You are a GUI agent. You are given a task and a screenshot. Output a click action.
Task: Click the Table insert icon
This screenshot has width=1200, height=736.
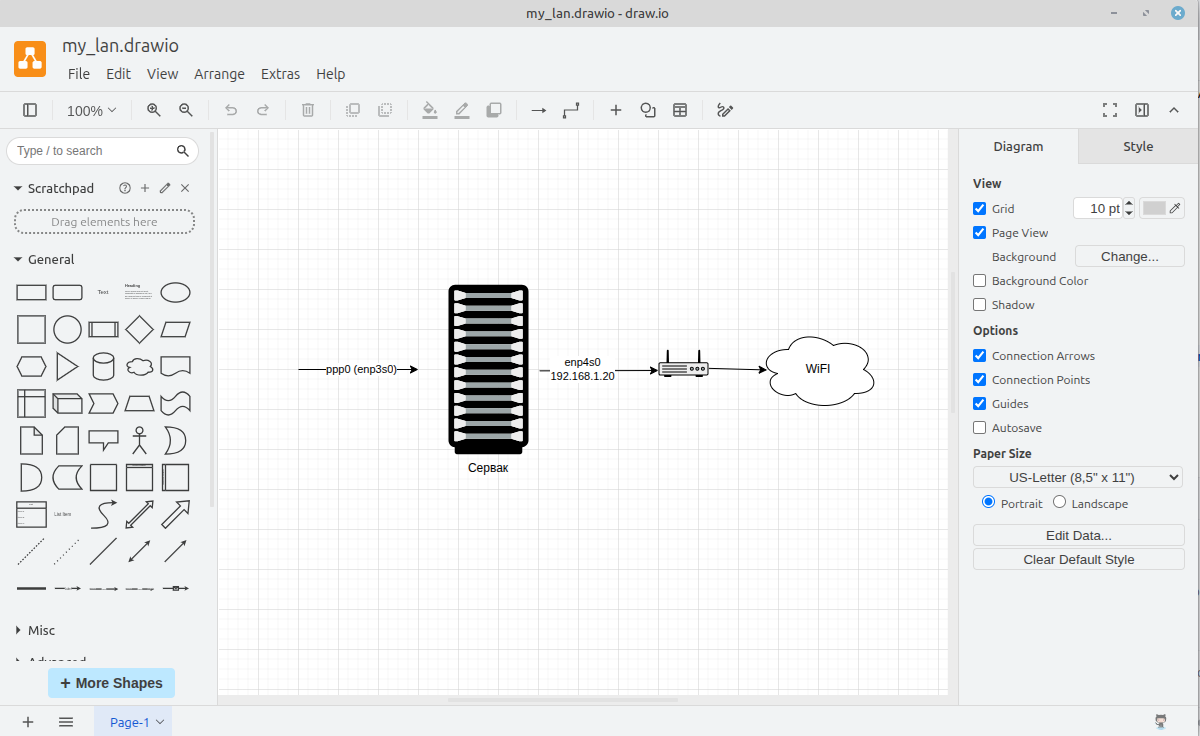coord(680,110)
